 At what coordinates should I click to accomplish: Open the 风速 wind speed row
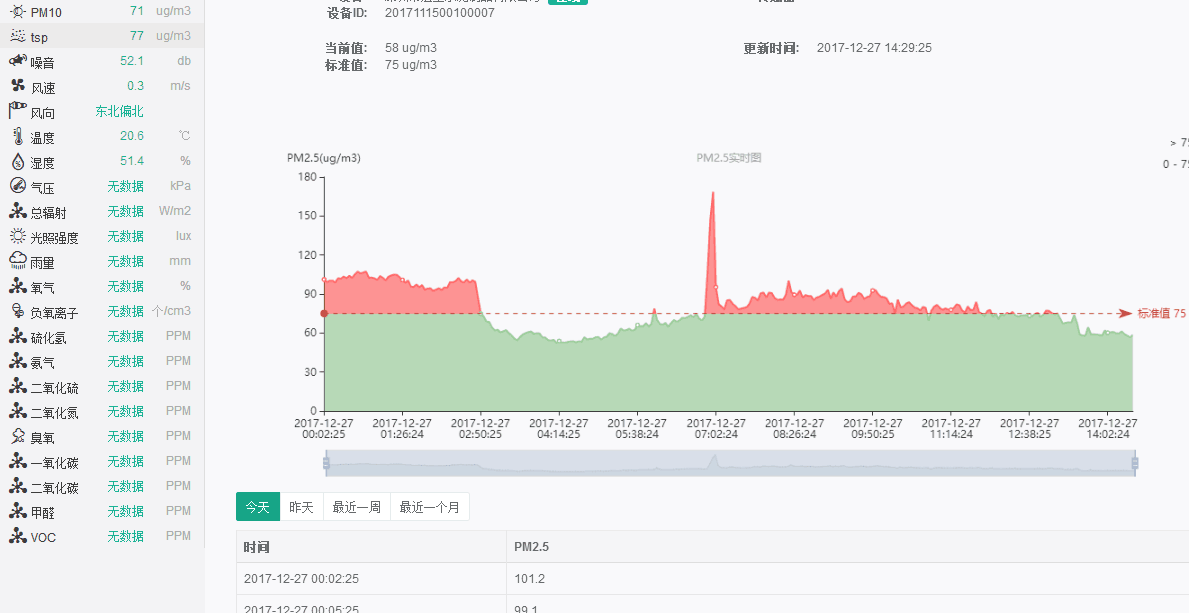(100, 87)
